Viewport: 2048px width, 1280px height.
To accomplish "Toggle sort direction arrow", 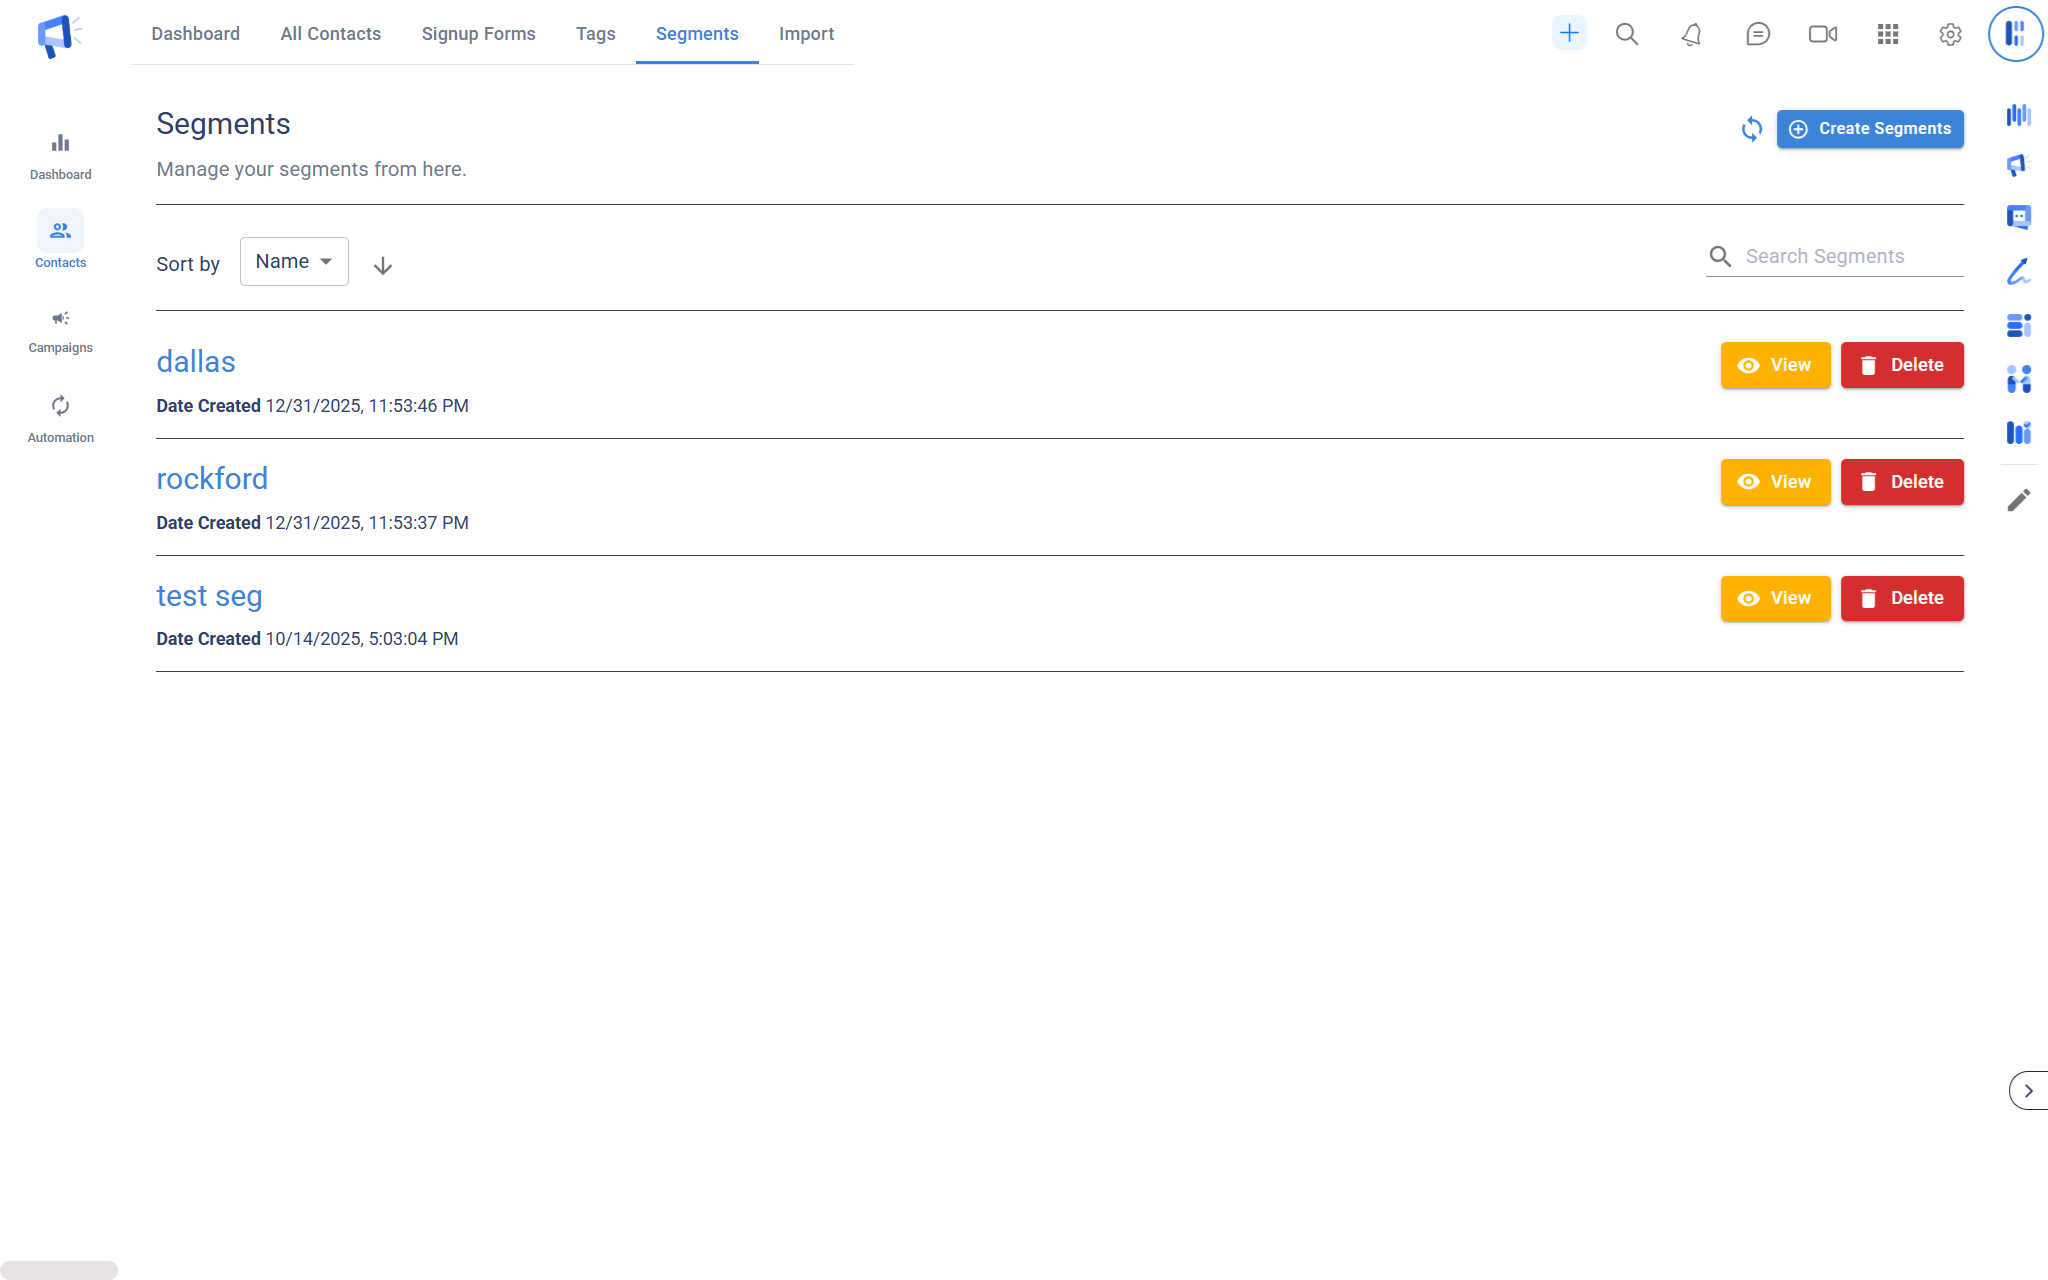I will coord(382,266).
